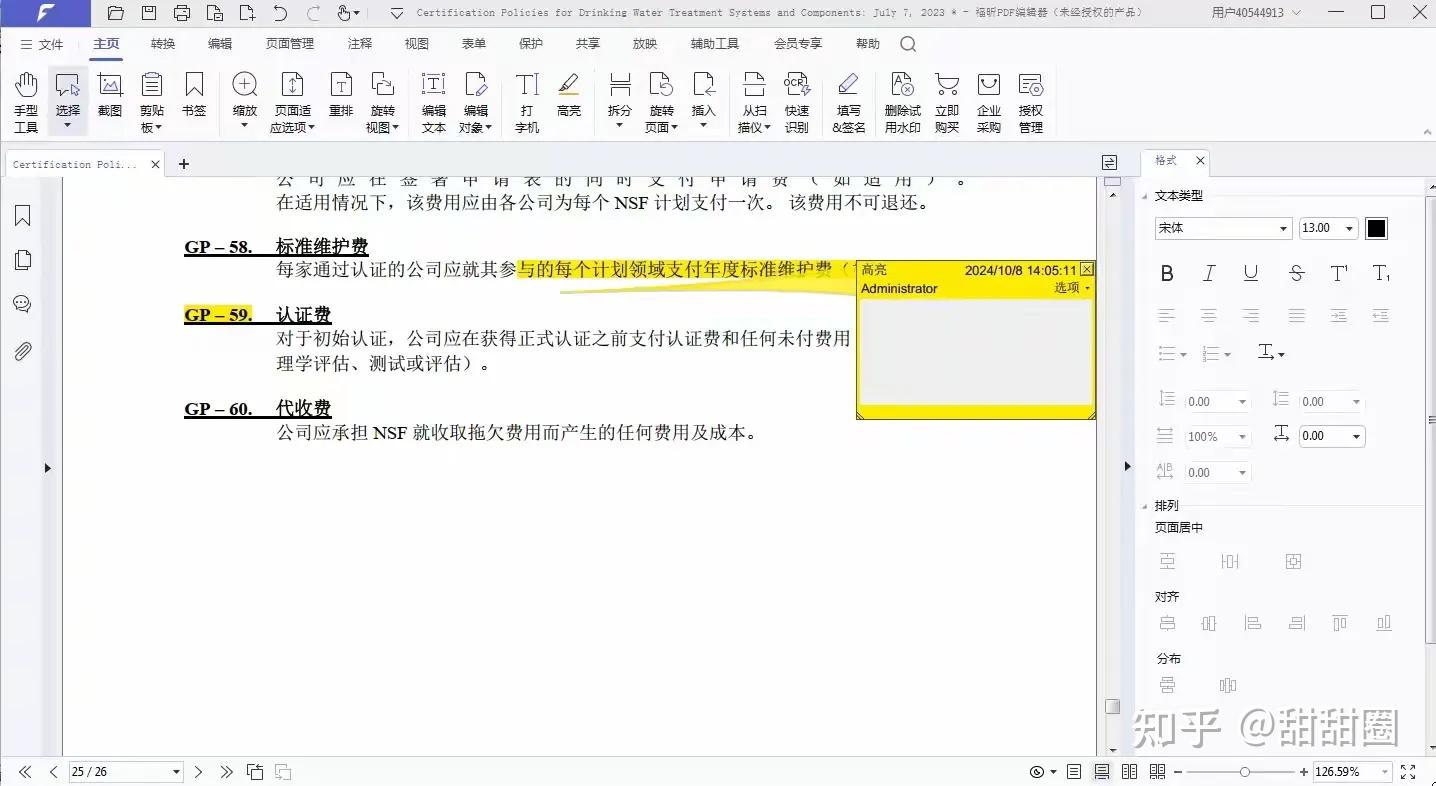The image size is (1436, 786).
Task: Open the Bookmarks panel in left sidebar
Action: [23, 216]
